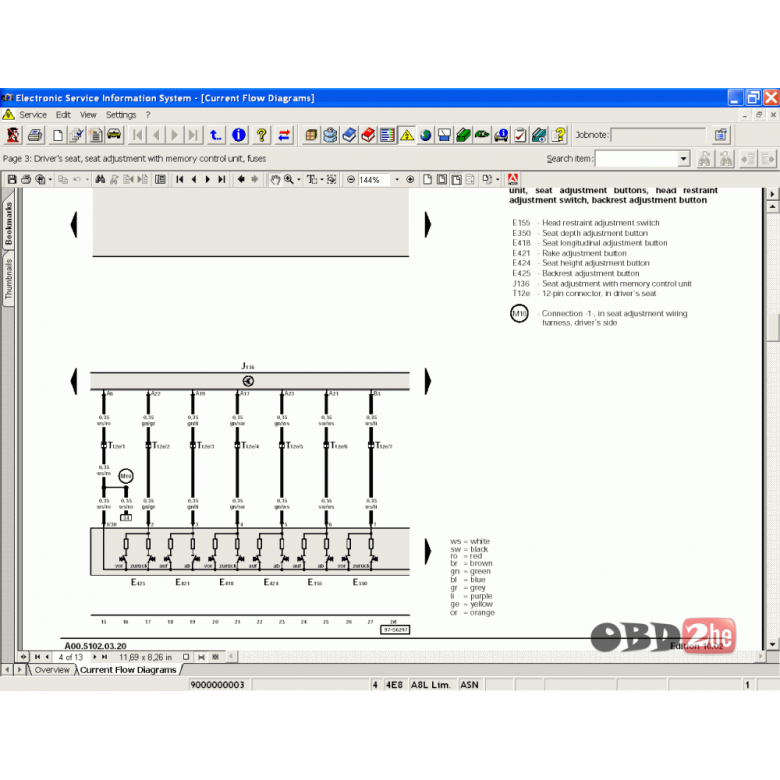Select the Current Flow Diagrams tab
Image resolution: width=780 pixels, height=780 pixels.
(x=128, y=670)
